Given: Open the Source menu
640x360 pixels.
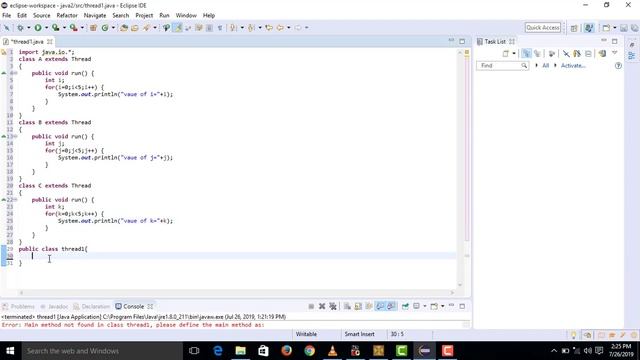Looking at the screenshot, I should 42,15.
